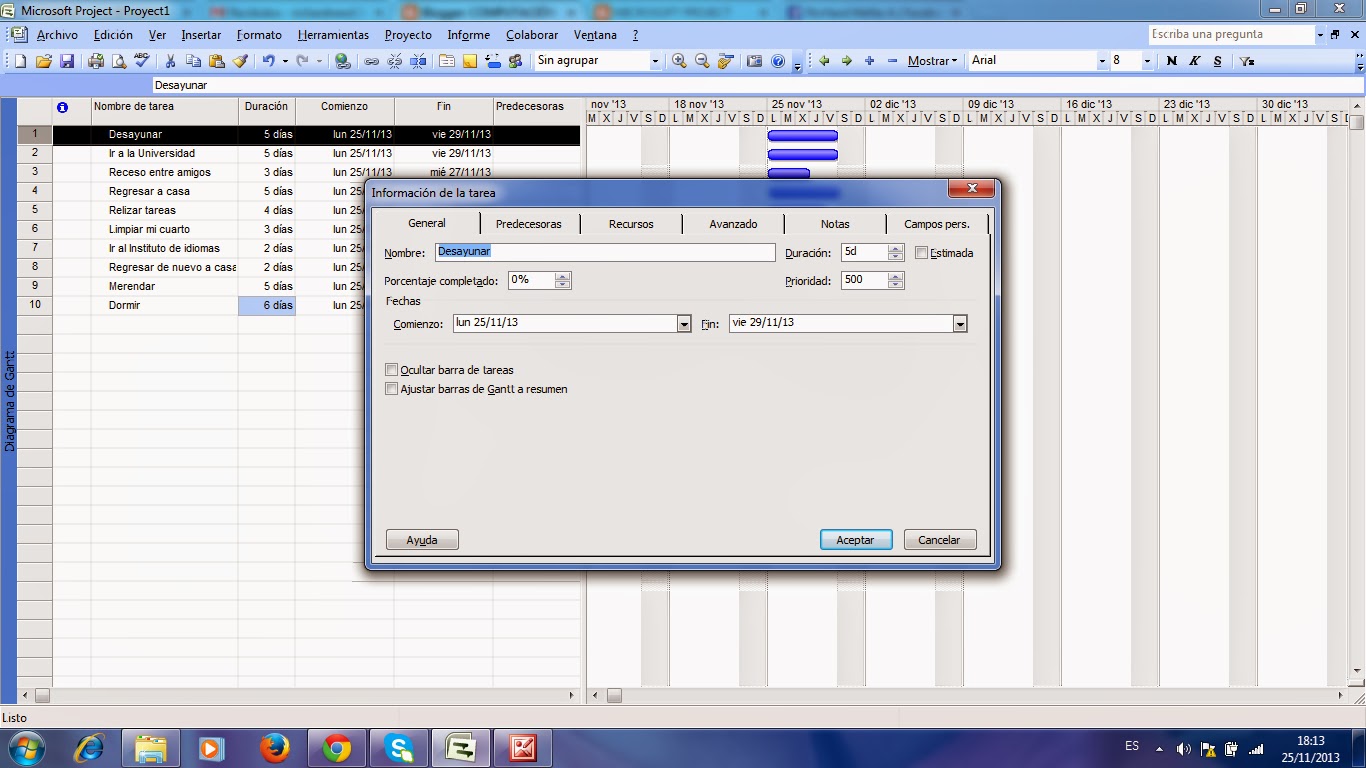Open the Fin date dropdown
1366x768 pixels.
(x=960, y=323)
